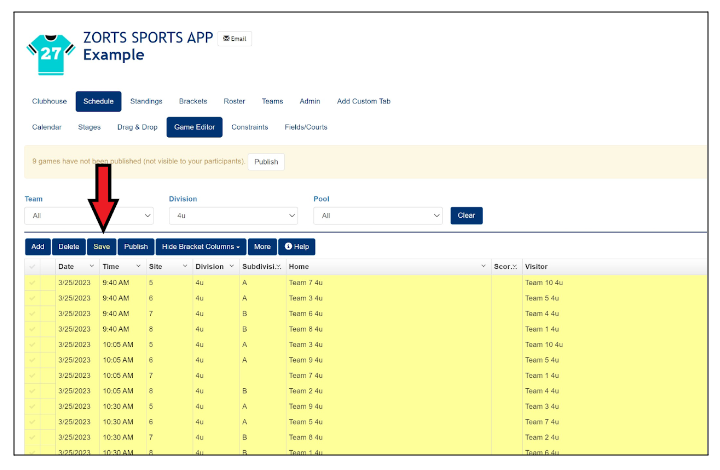The image size is (720, 470).
Task: Click Publish in the unpublished games notice
Action: pyautogui.click(x=266, y=161)
